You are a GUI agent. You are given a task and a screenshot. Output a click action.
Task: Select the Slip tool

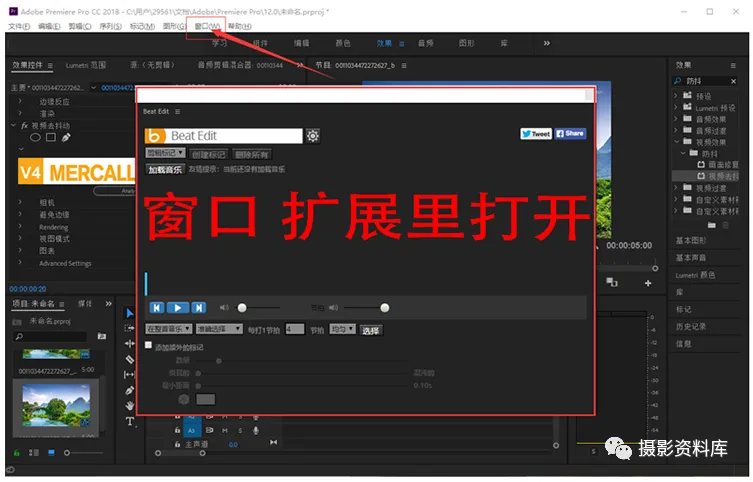[x=130, y=374]
